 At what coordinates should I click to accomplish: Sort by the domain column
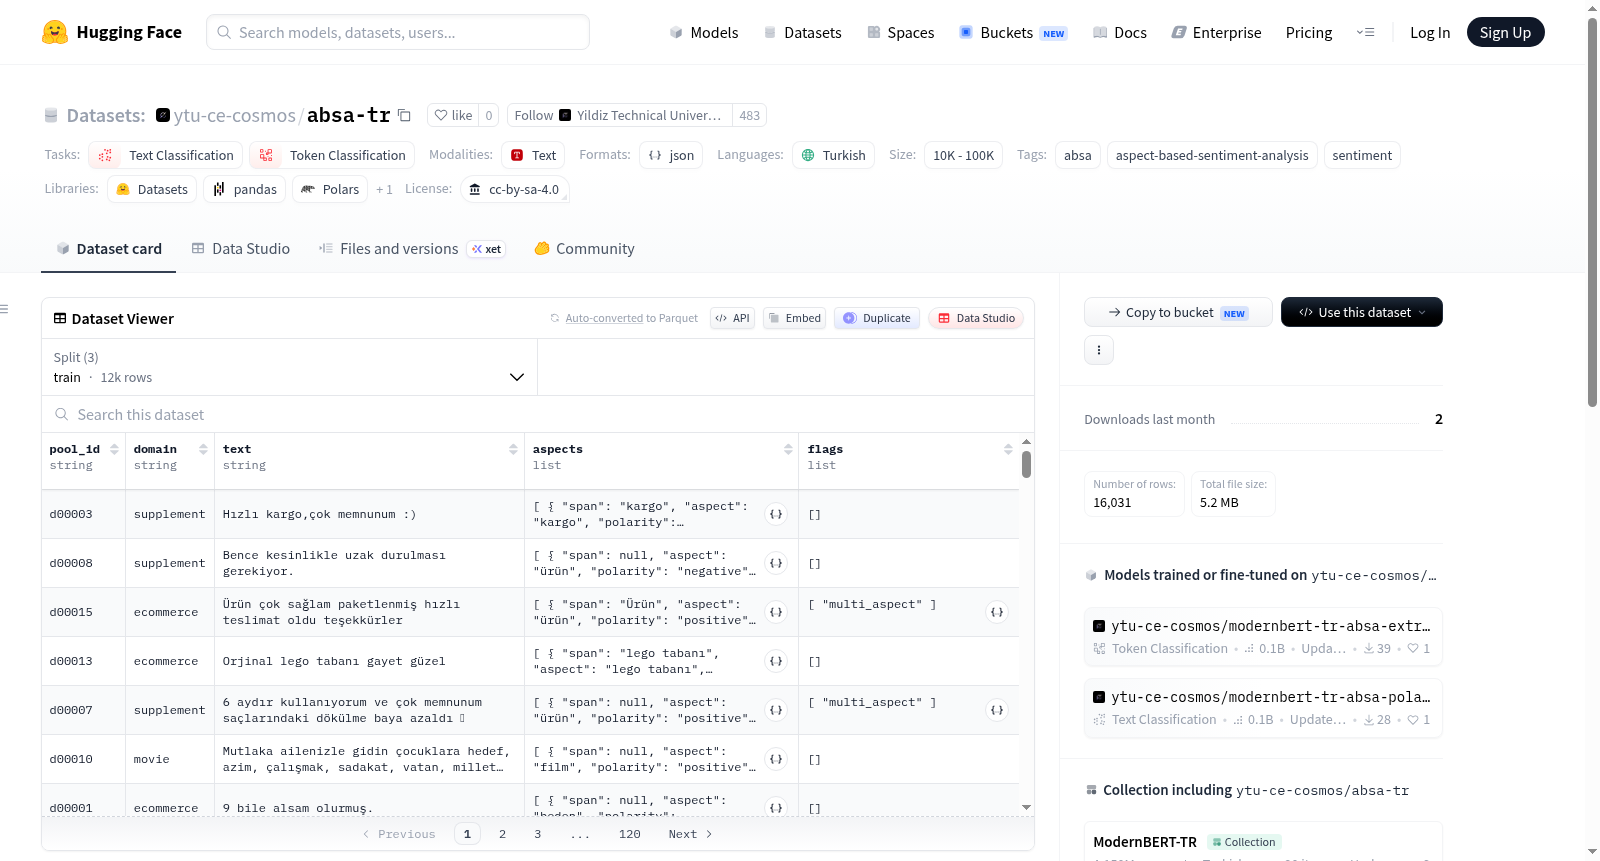coord(203,449)
